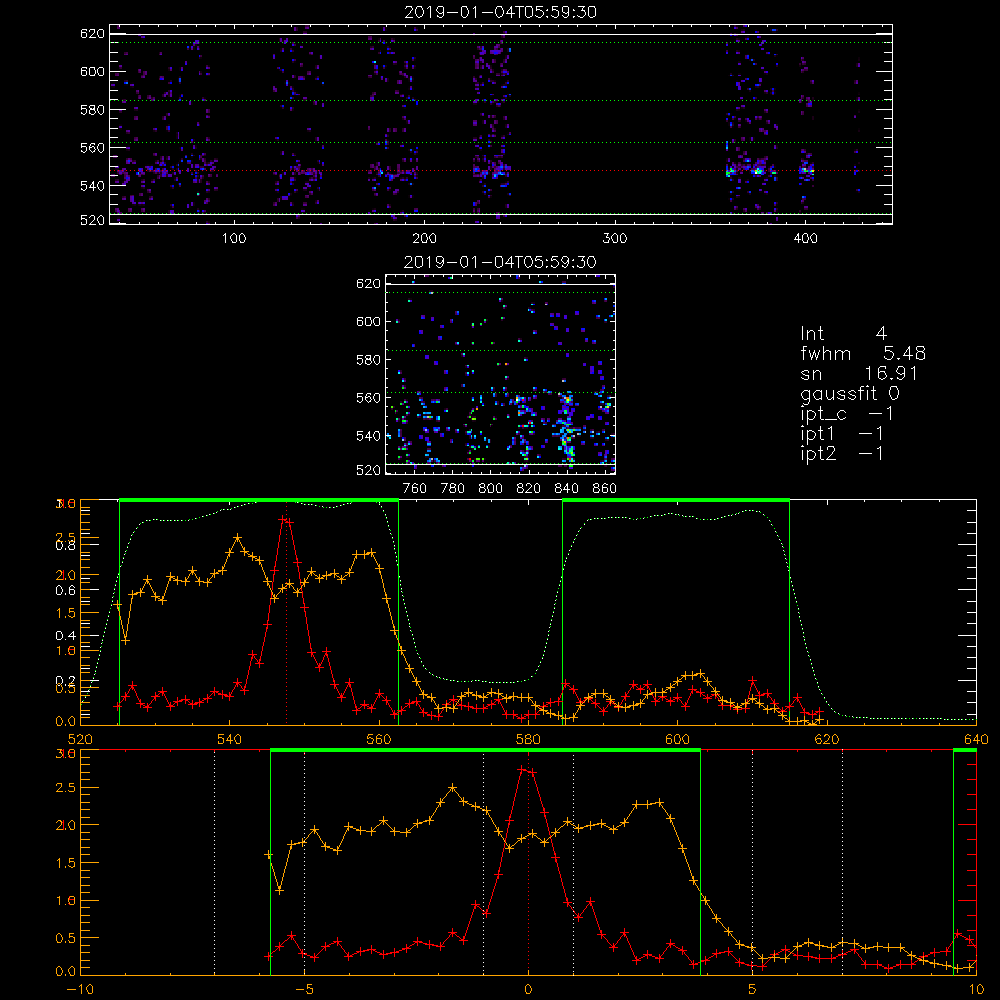This screenshot has height=1000, width=1000.
Task: Click the 'gaussfit 0' text
Action: click(x=849, y=393)
